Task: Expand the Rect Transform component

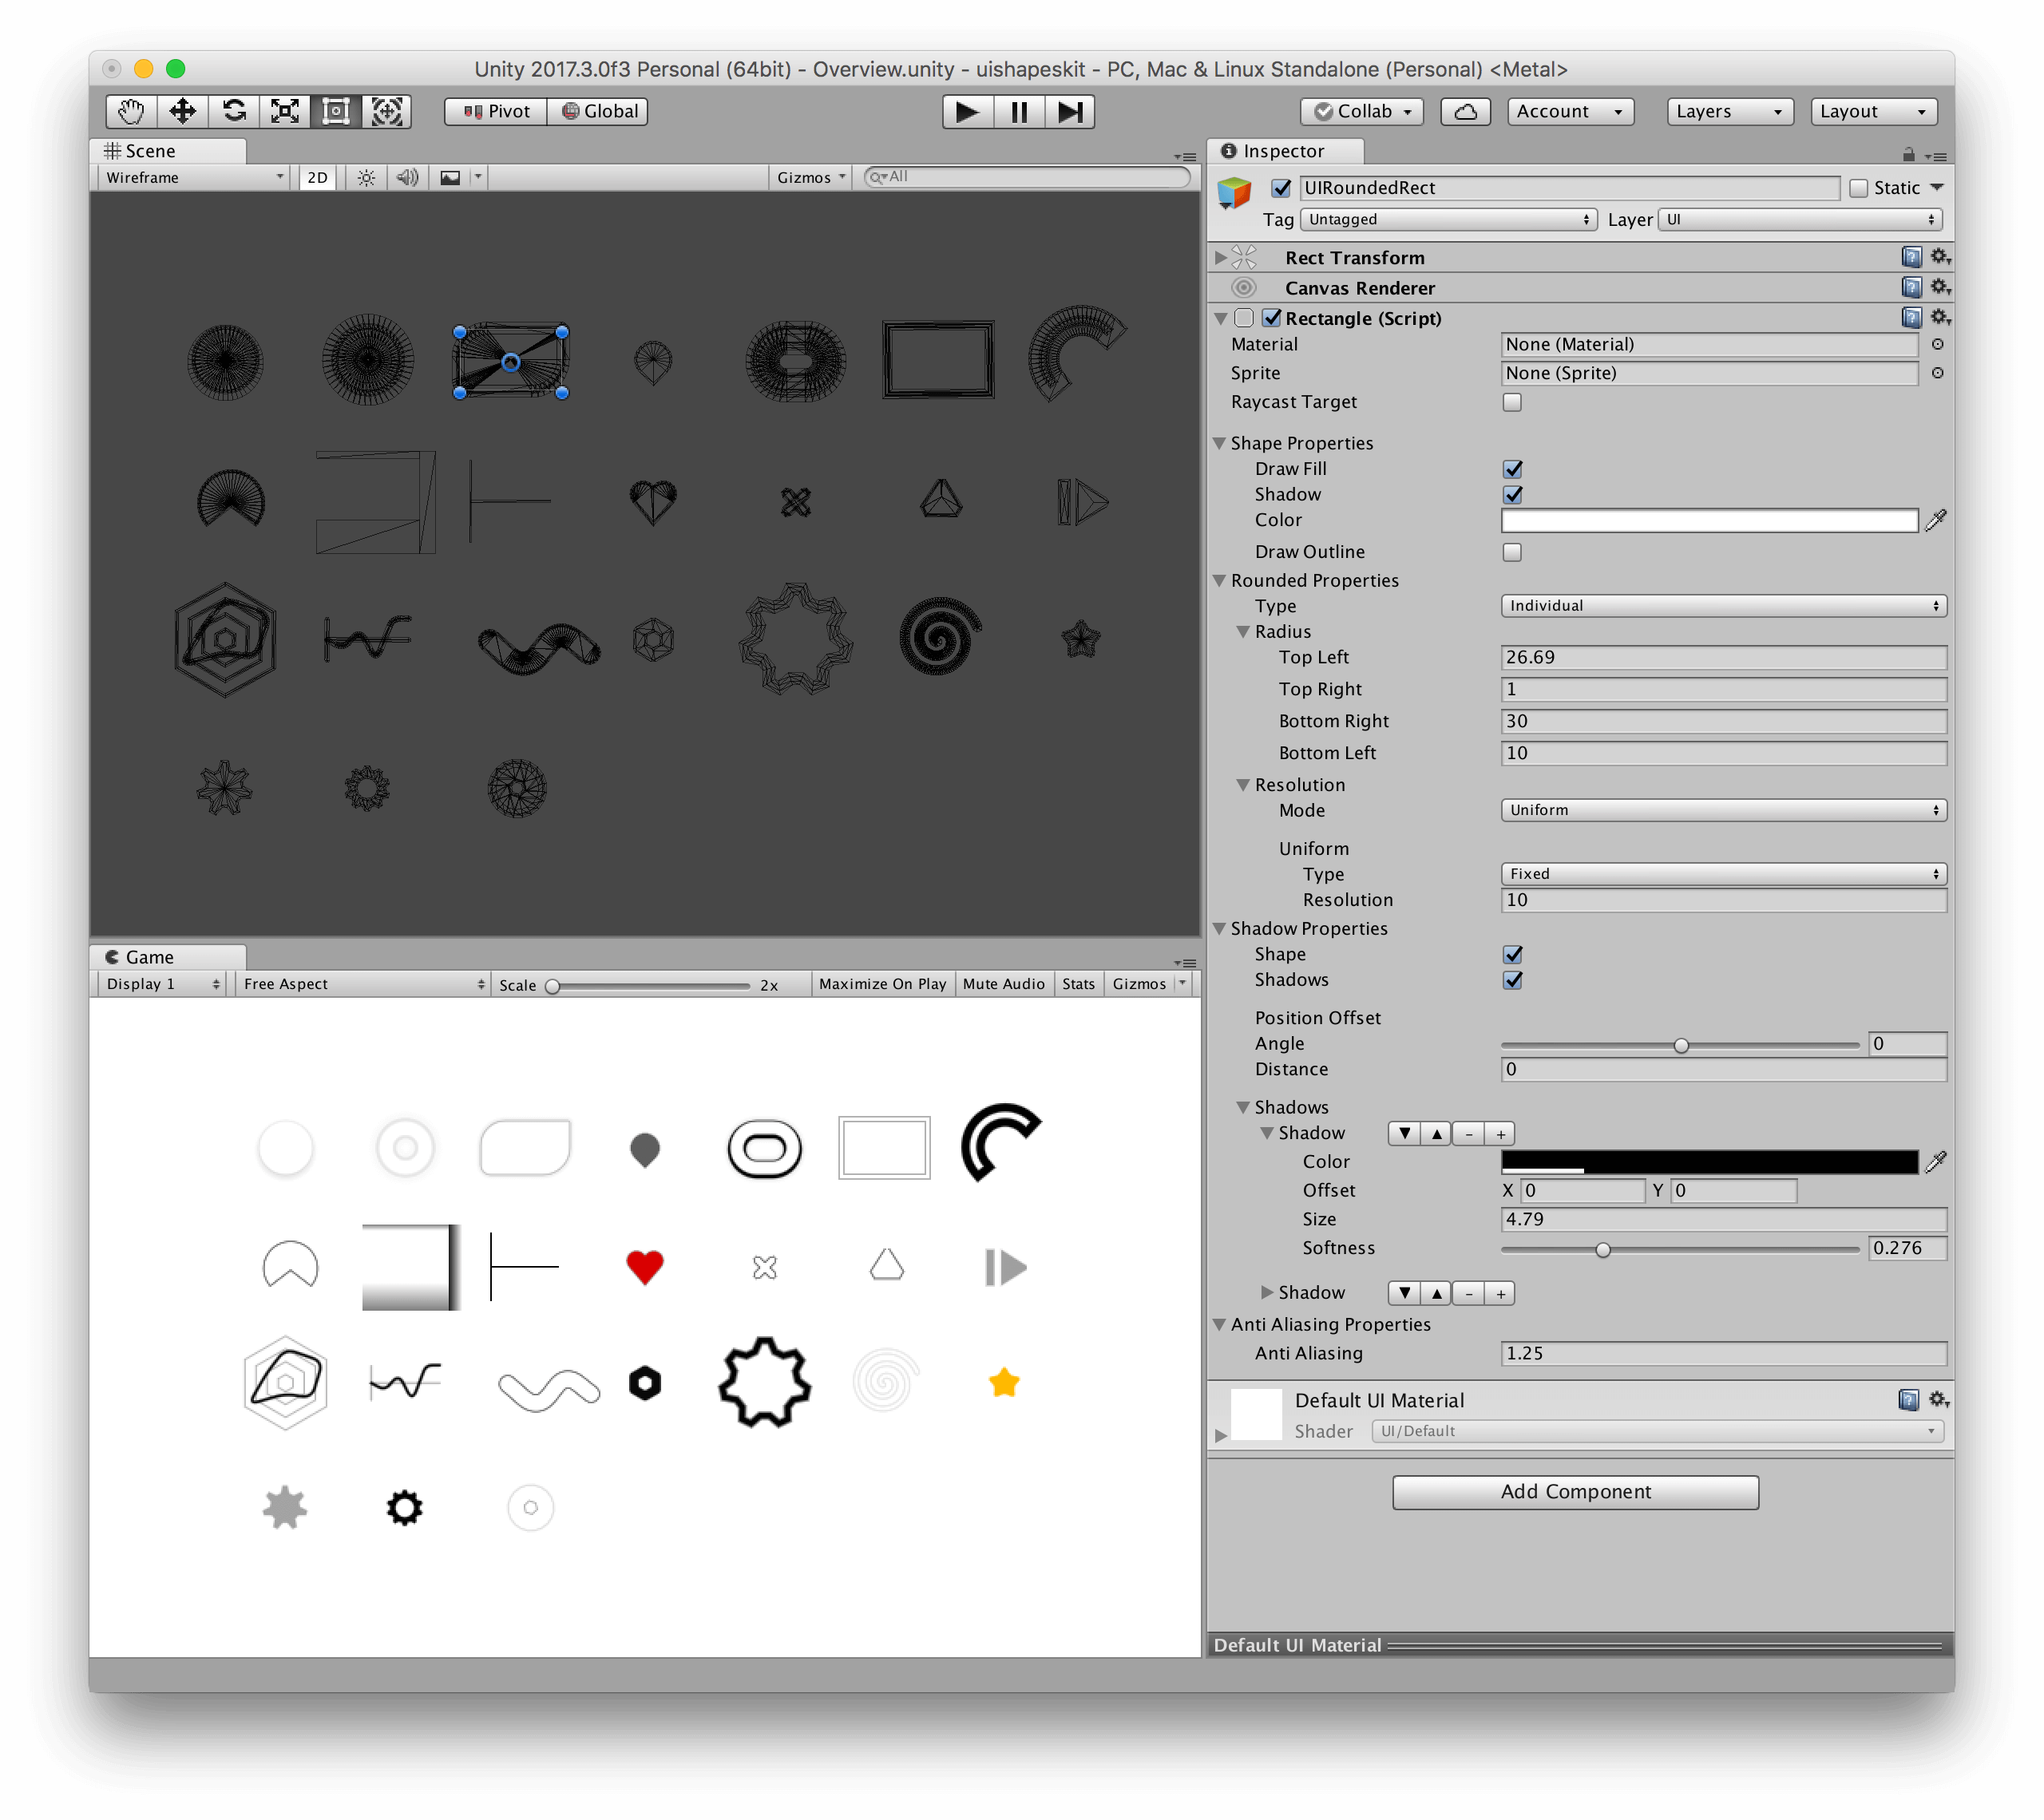Action: click(x=1220, y=258)
